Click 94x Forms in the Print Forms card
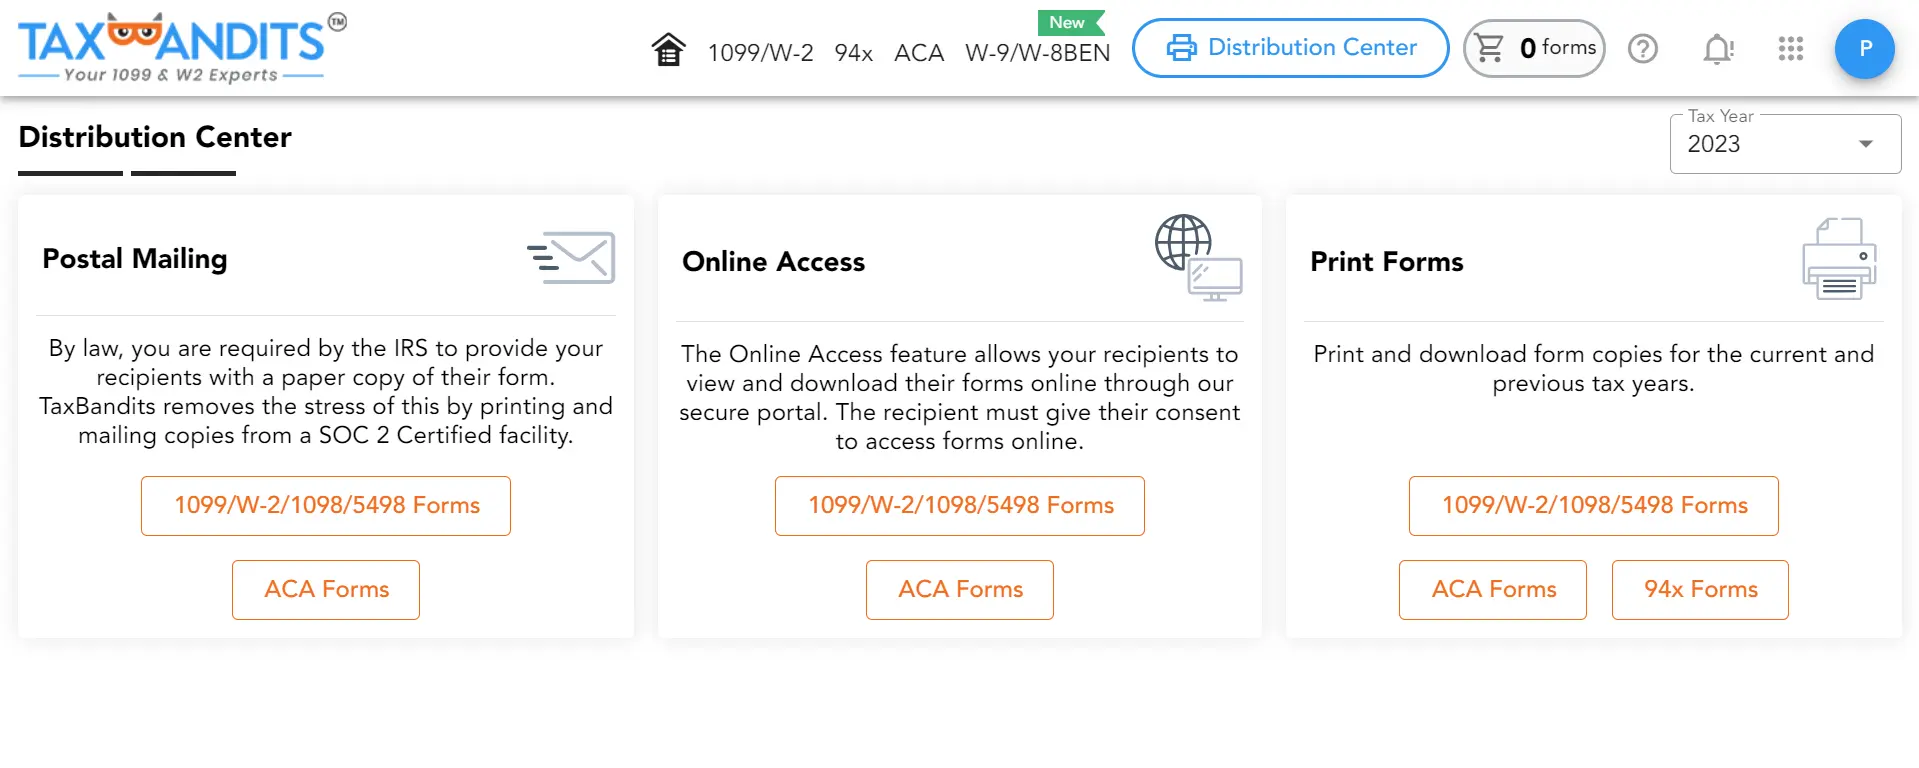Viewport: 1919px width, 768px height. tap(1699, 589)
